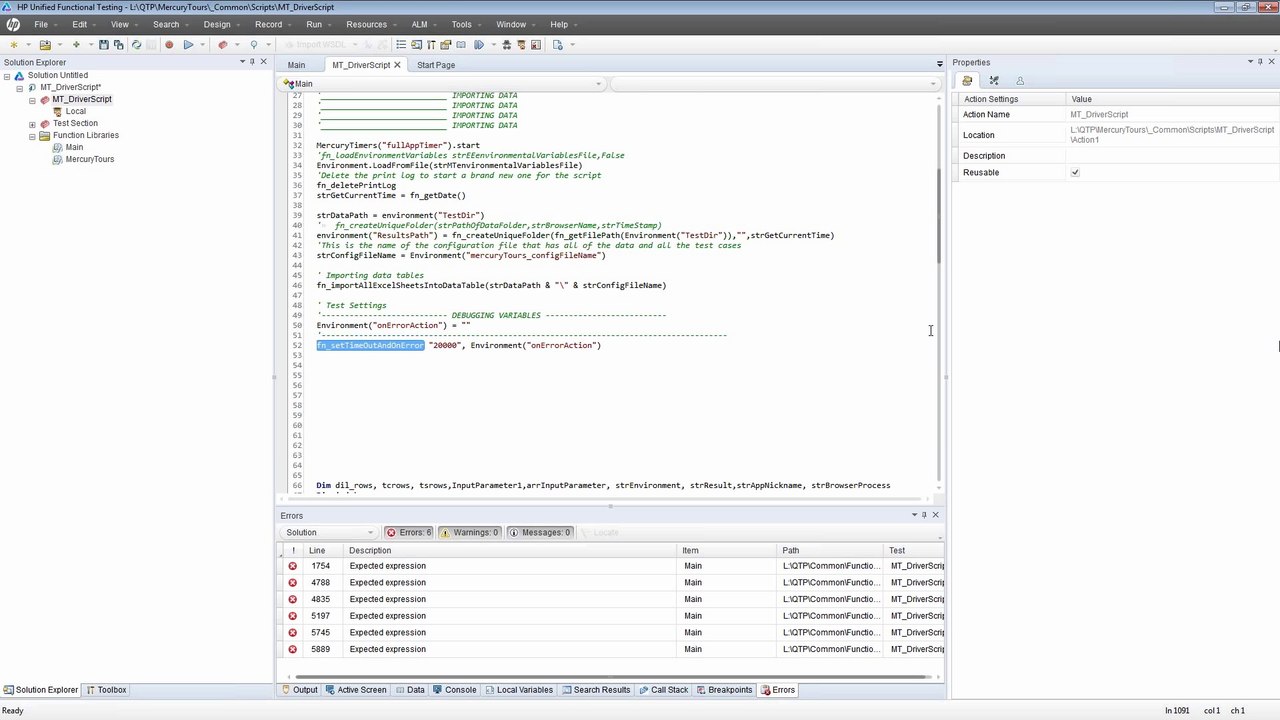
Task: Open the Design menu
Action: pyautogui.click(x=217, y=24)
